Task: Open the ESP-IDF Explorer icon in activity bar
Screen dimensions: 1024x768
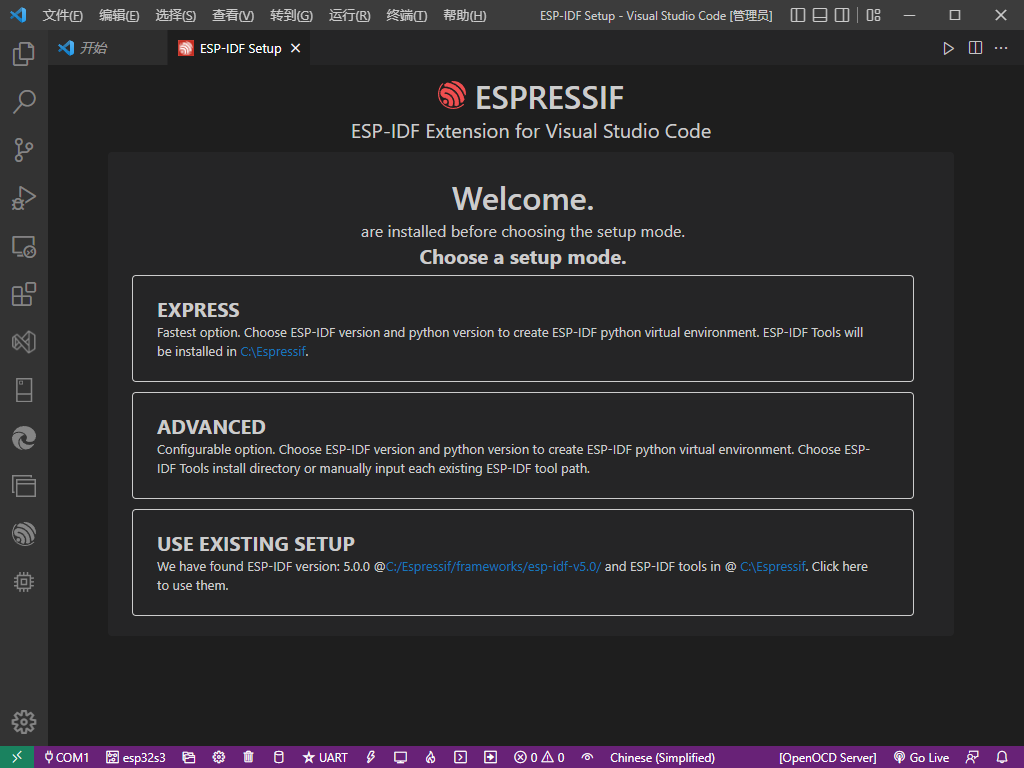Action: 24,534
